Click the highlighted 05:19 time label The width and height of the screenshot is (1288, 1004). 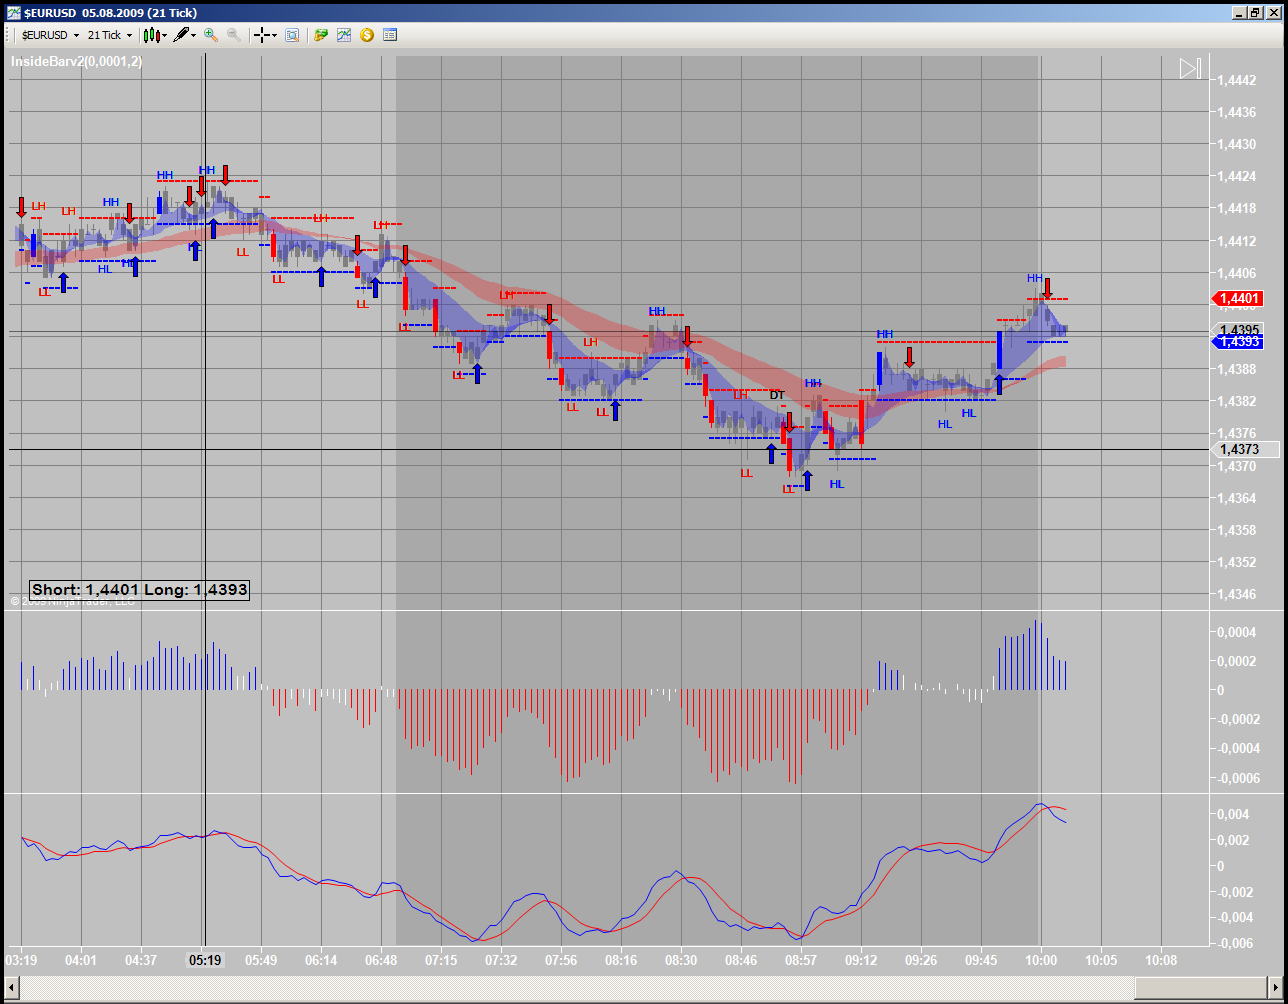(x=203, y=960)
